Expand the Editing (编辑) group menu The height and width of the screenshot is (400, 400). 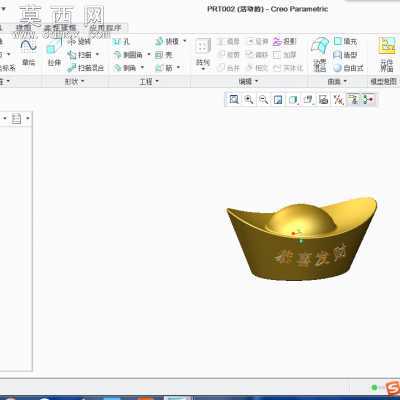click(248, 81)
